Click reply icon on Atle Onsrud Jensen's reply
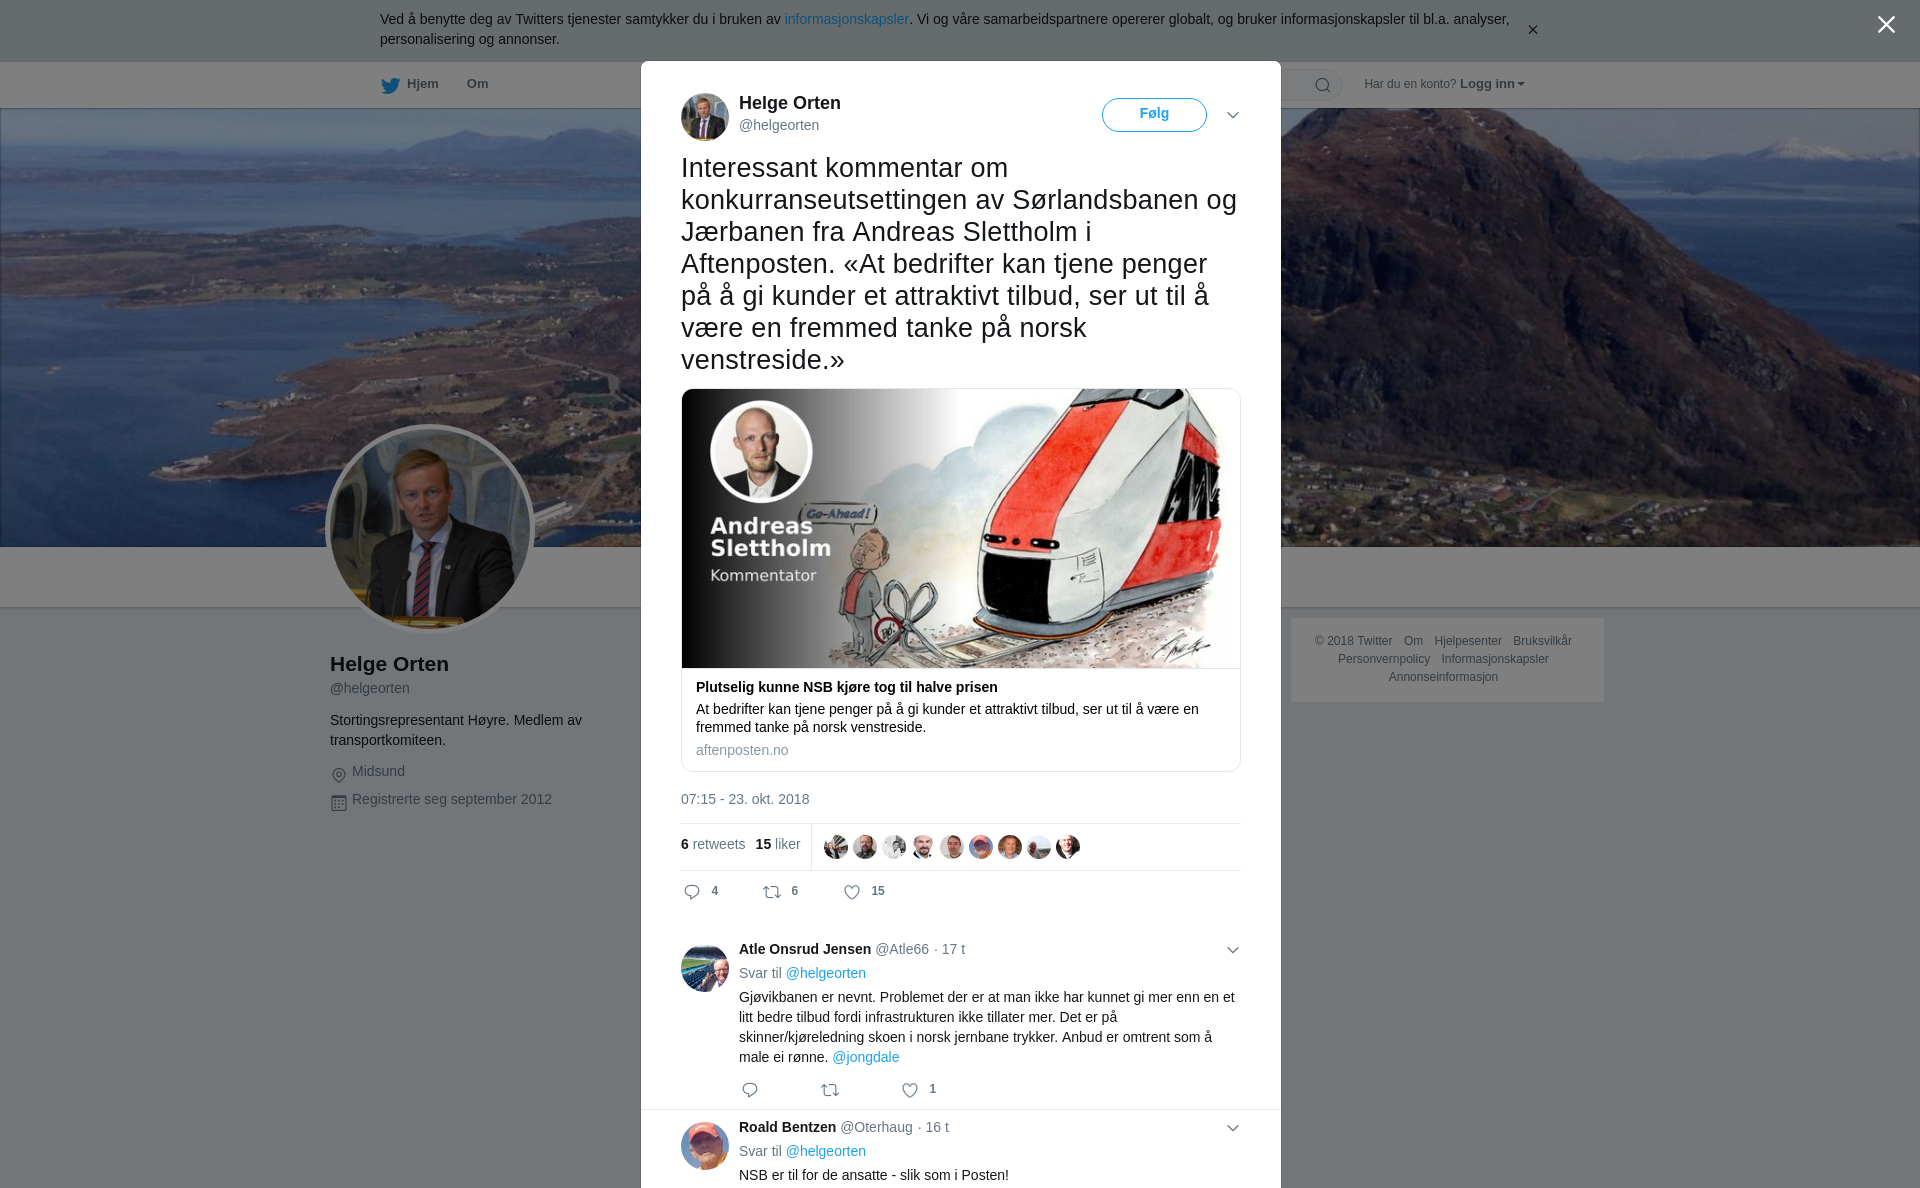Image resolution: width=1920 pixels, height=1188 pixels. click(x=750, y=1090)
